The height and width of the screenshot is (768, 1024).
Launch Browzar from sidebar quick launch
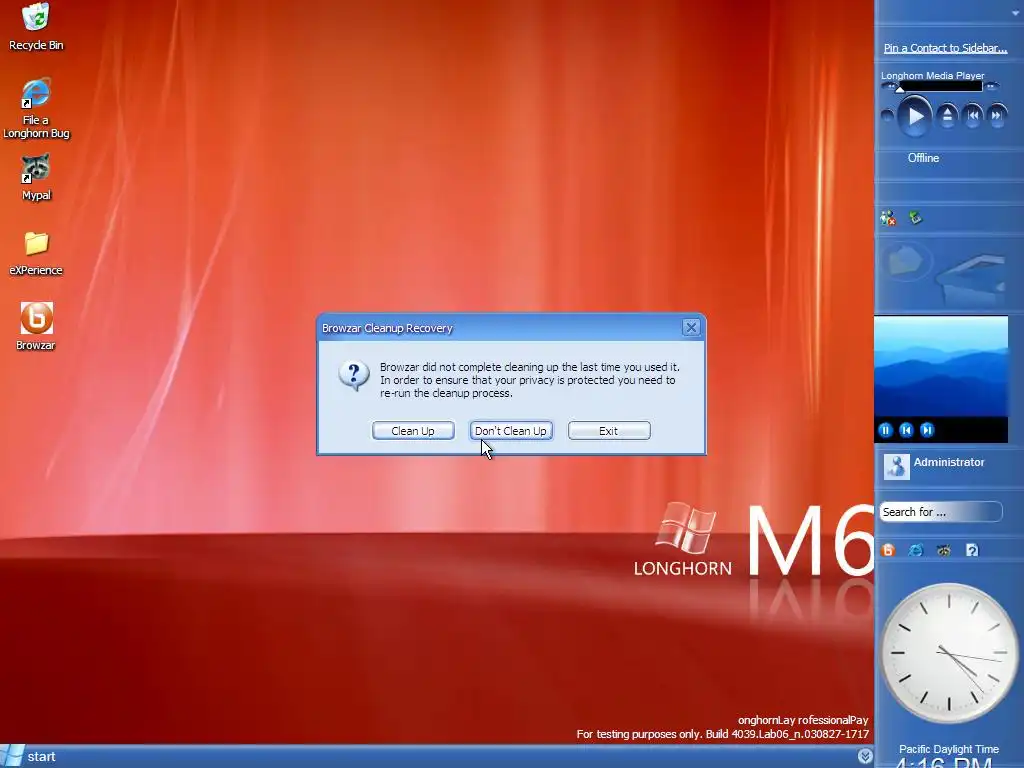point(888,551)
